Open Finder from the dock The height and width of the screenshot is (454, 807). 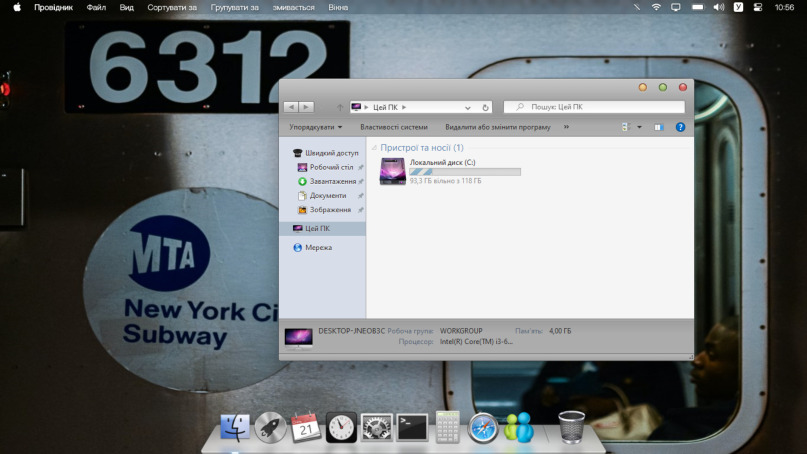point(235,427)
